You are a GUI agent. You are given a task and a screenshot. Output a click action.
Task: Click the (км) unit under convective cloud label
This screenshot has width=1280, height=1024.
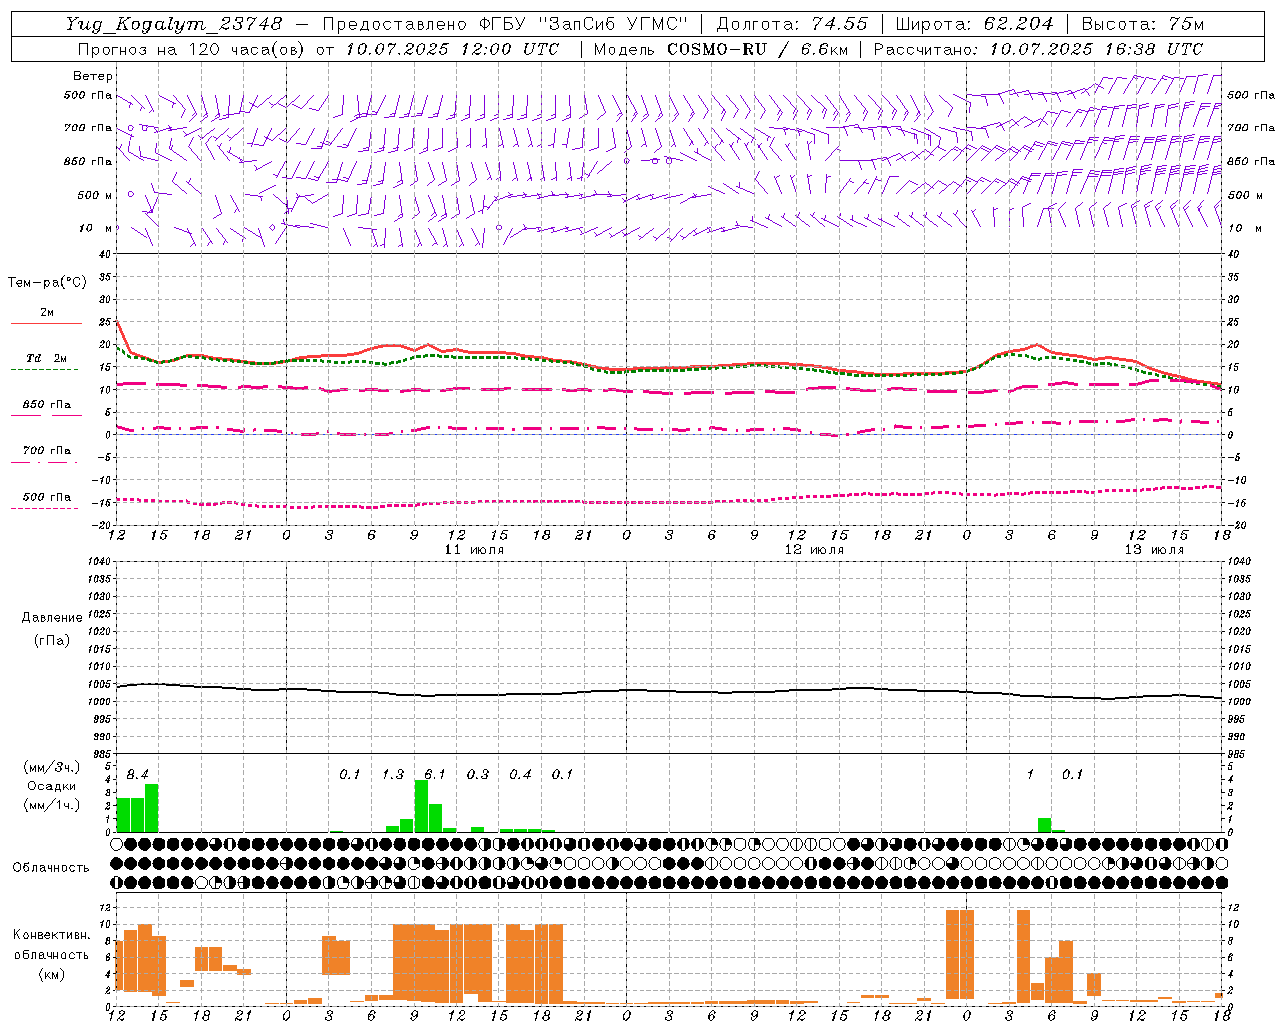tap(51, 974)
